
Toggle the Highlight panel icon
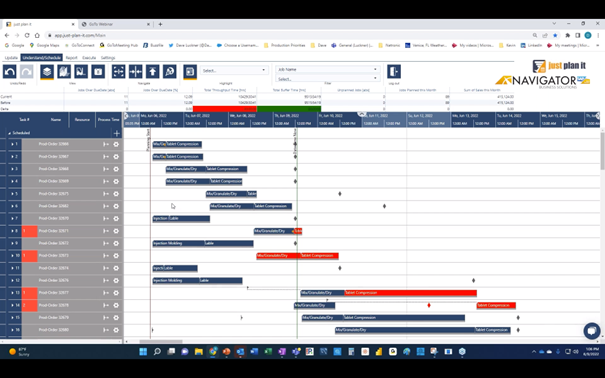[x=190, y=72]
